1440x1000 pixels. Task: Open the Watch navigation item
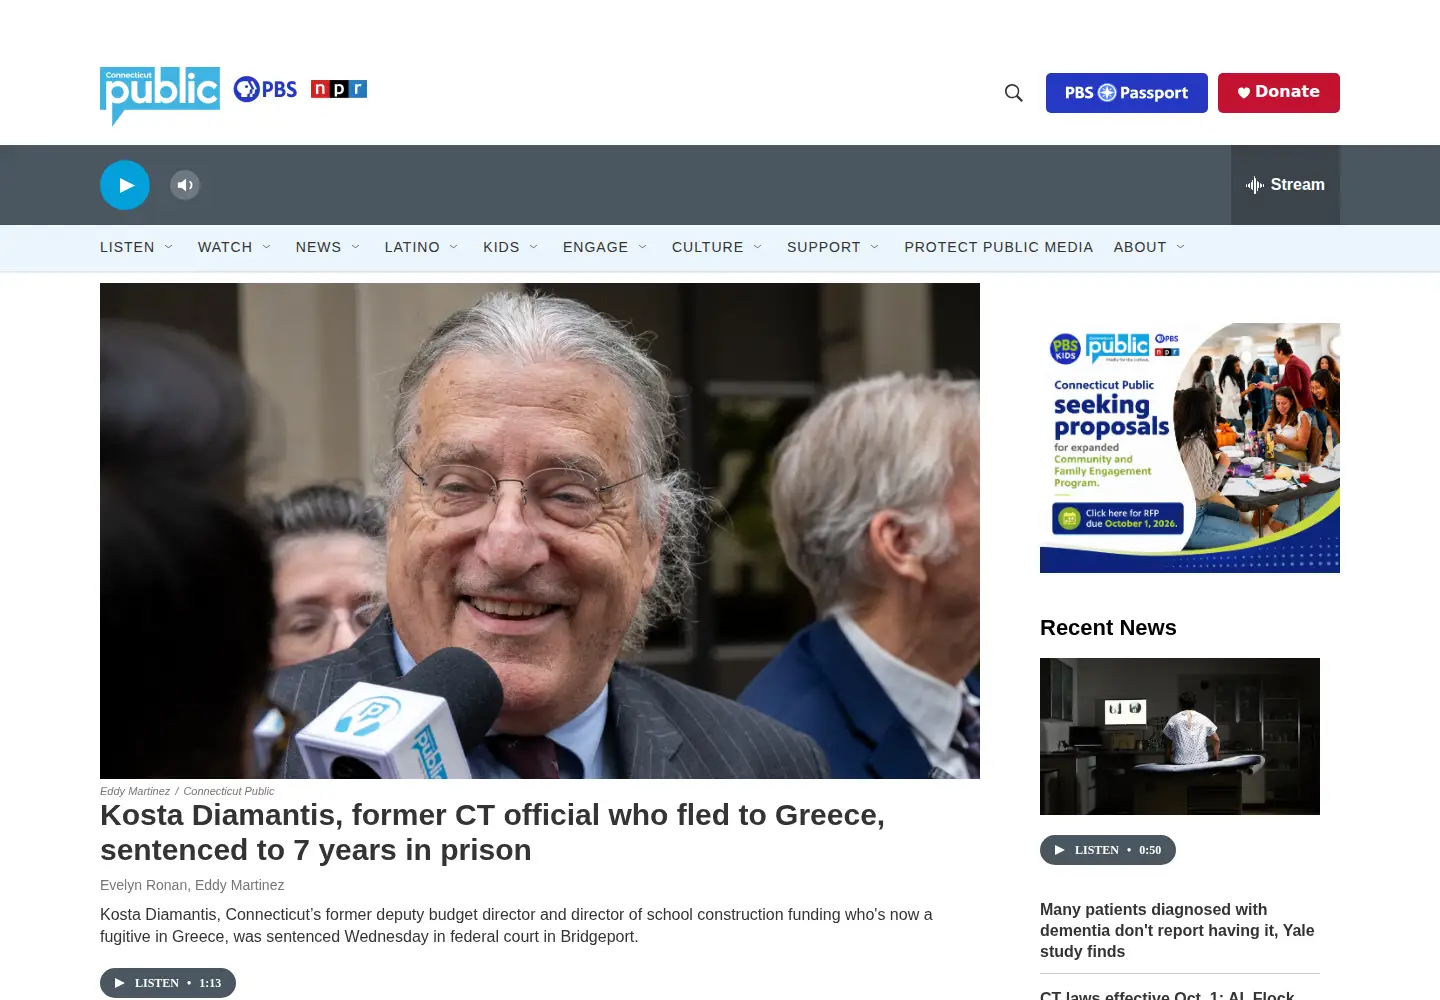tap(225, 247)
